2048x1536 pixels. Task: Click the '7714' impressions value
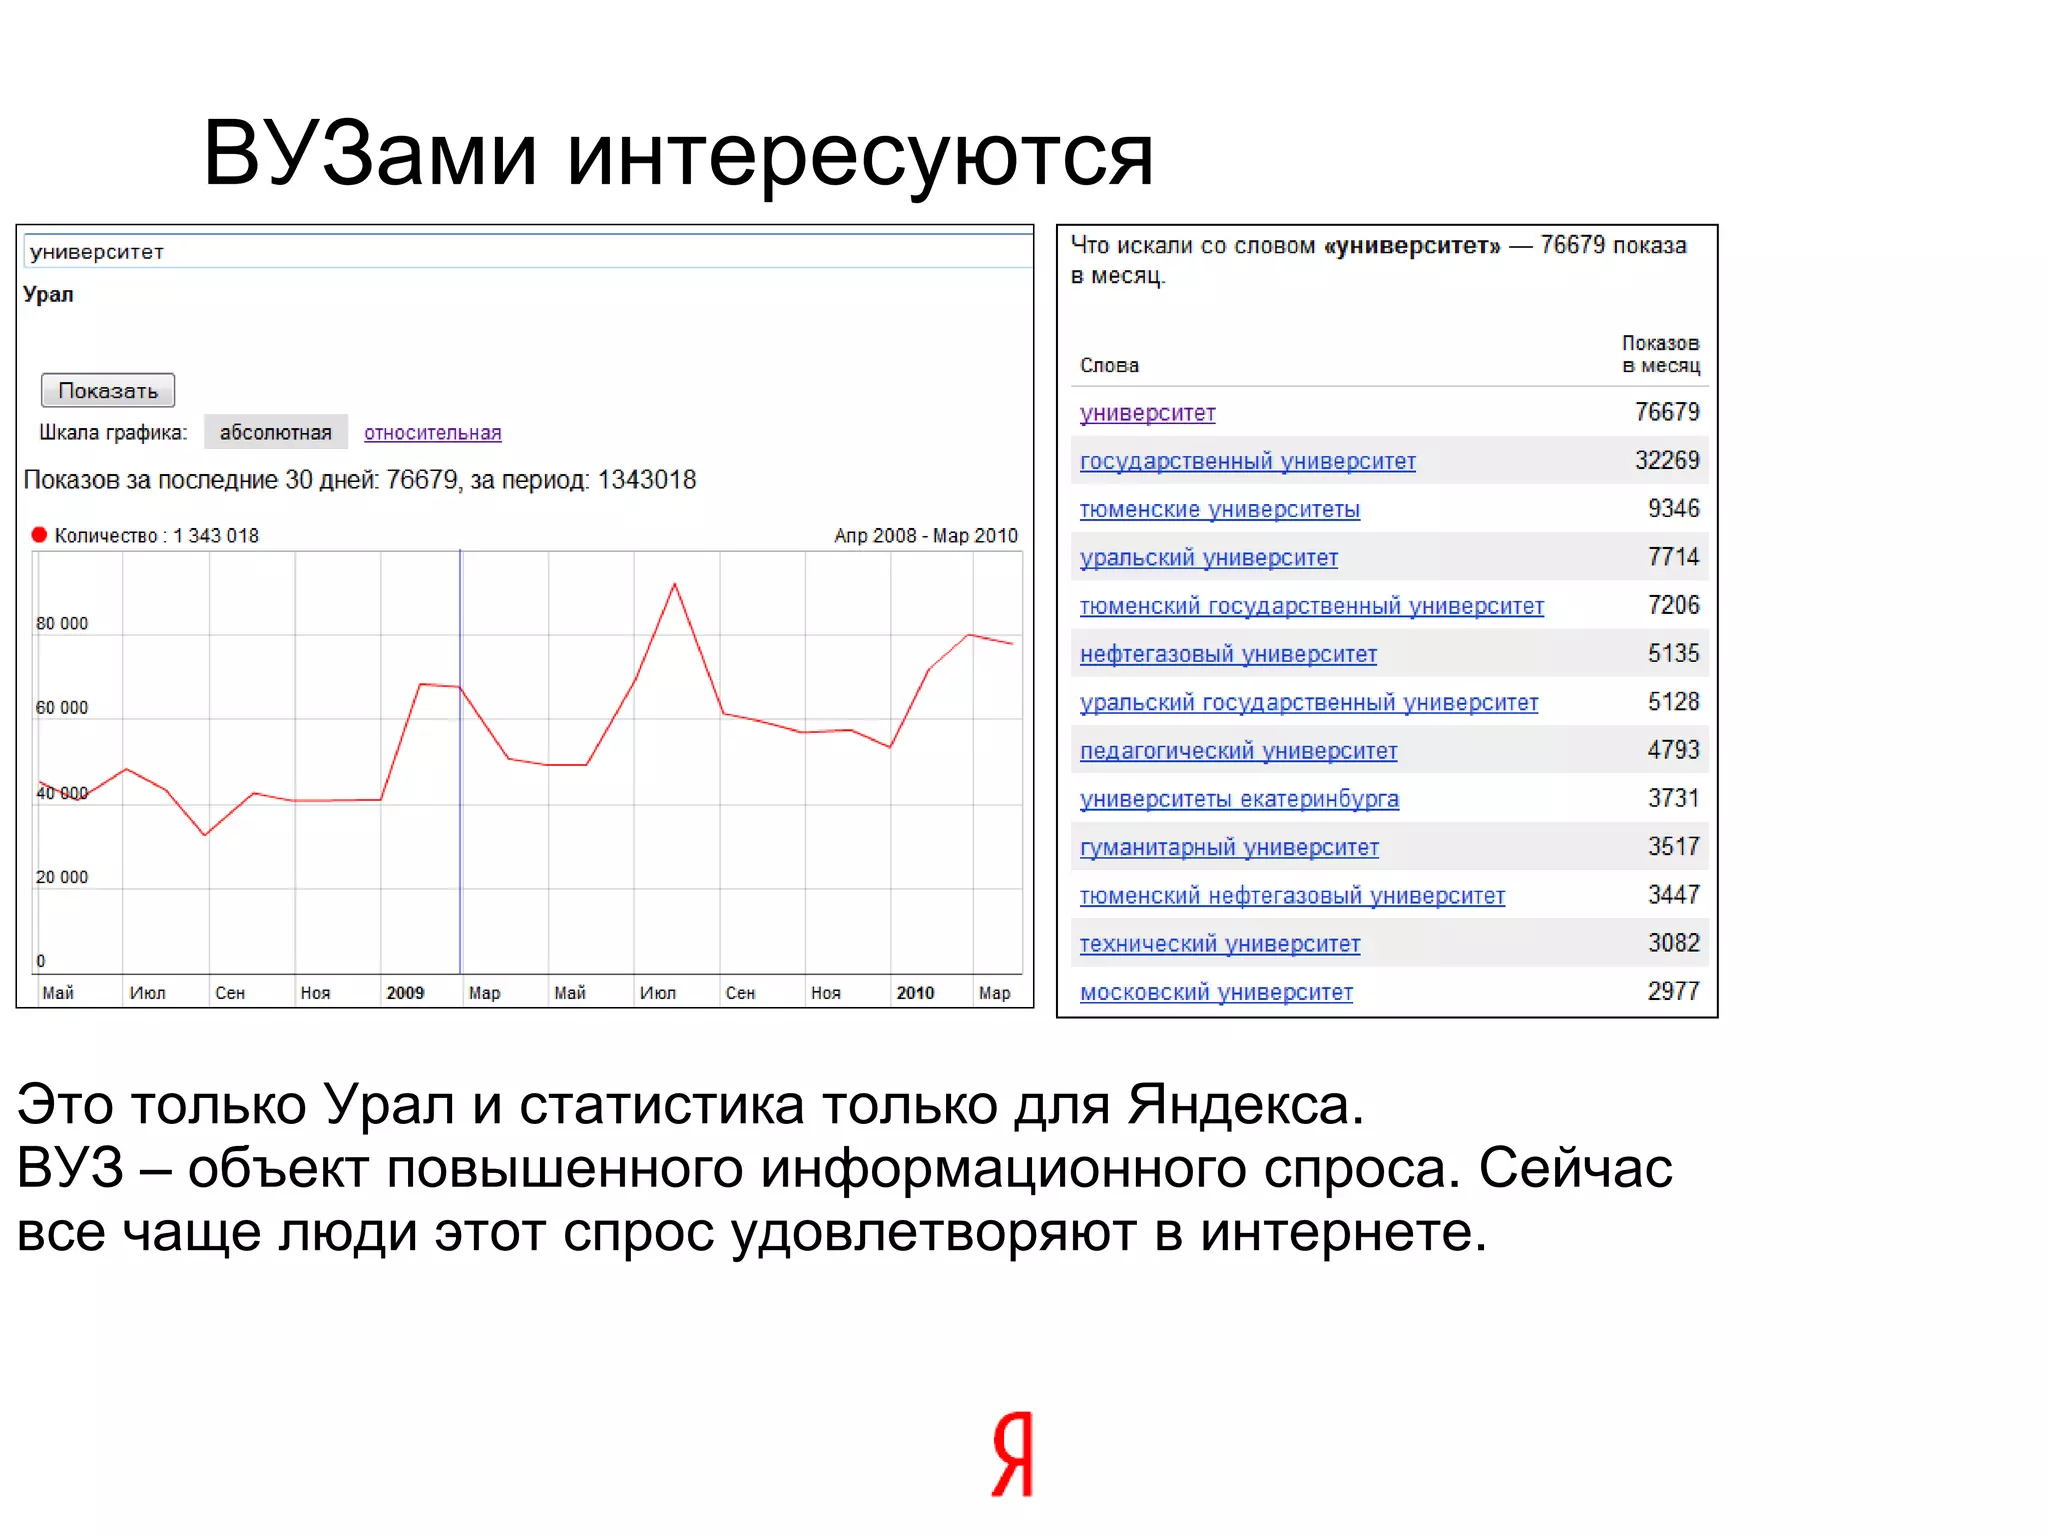pos(1674,556)
